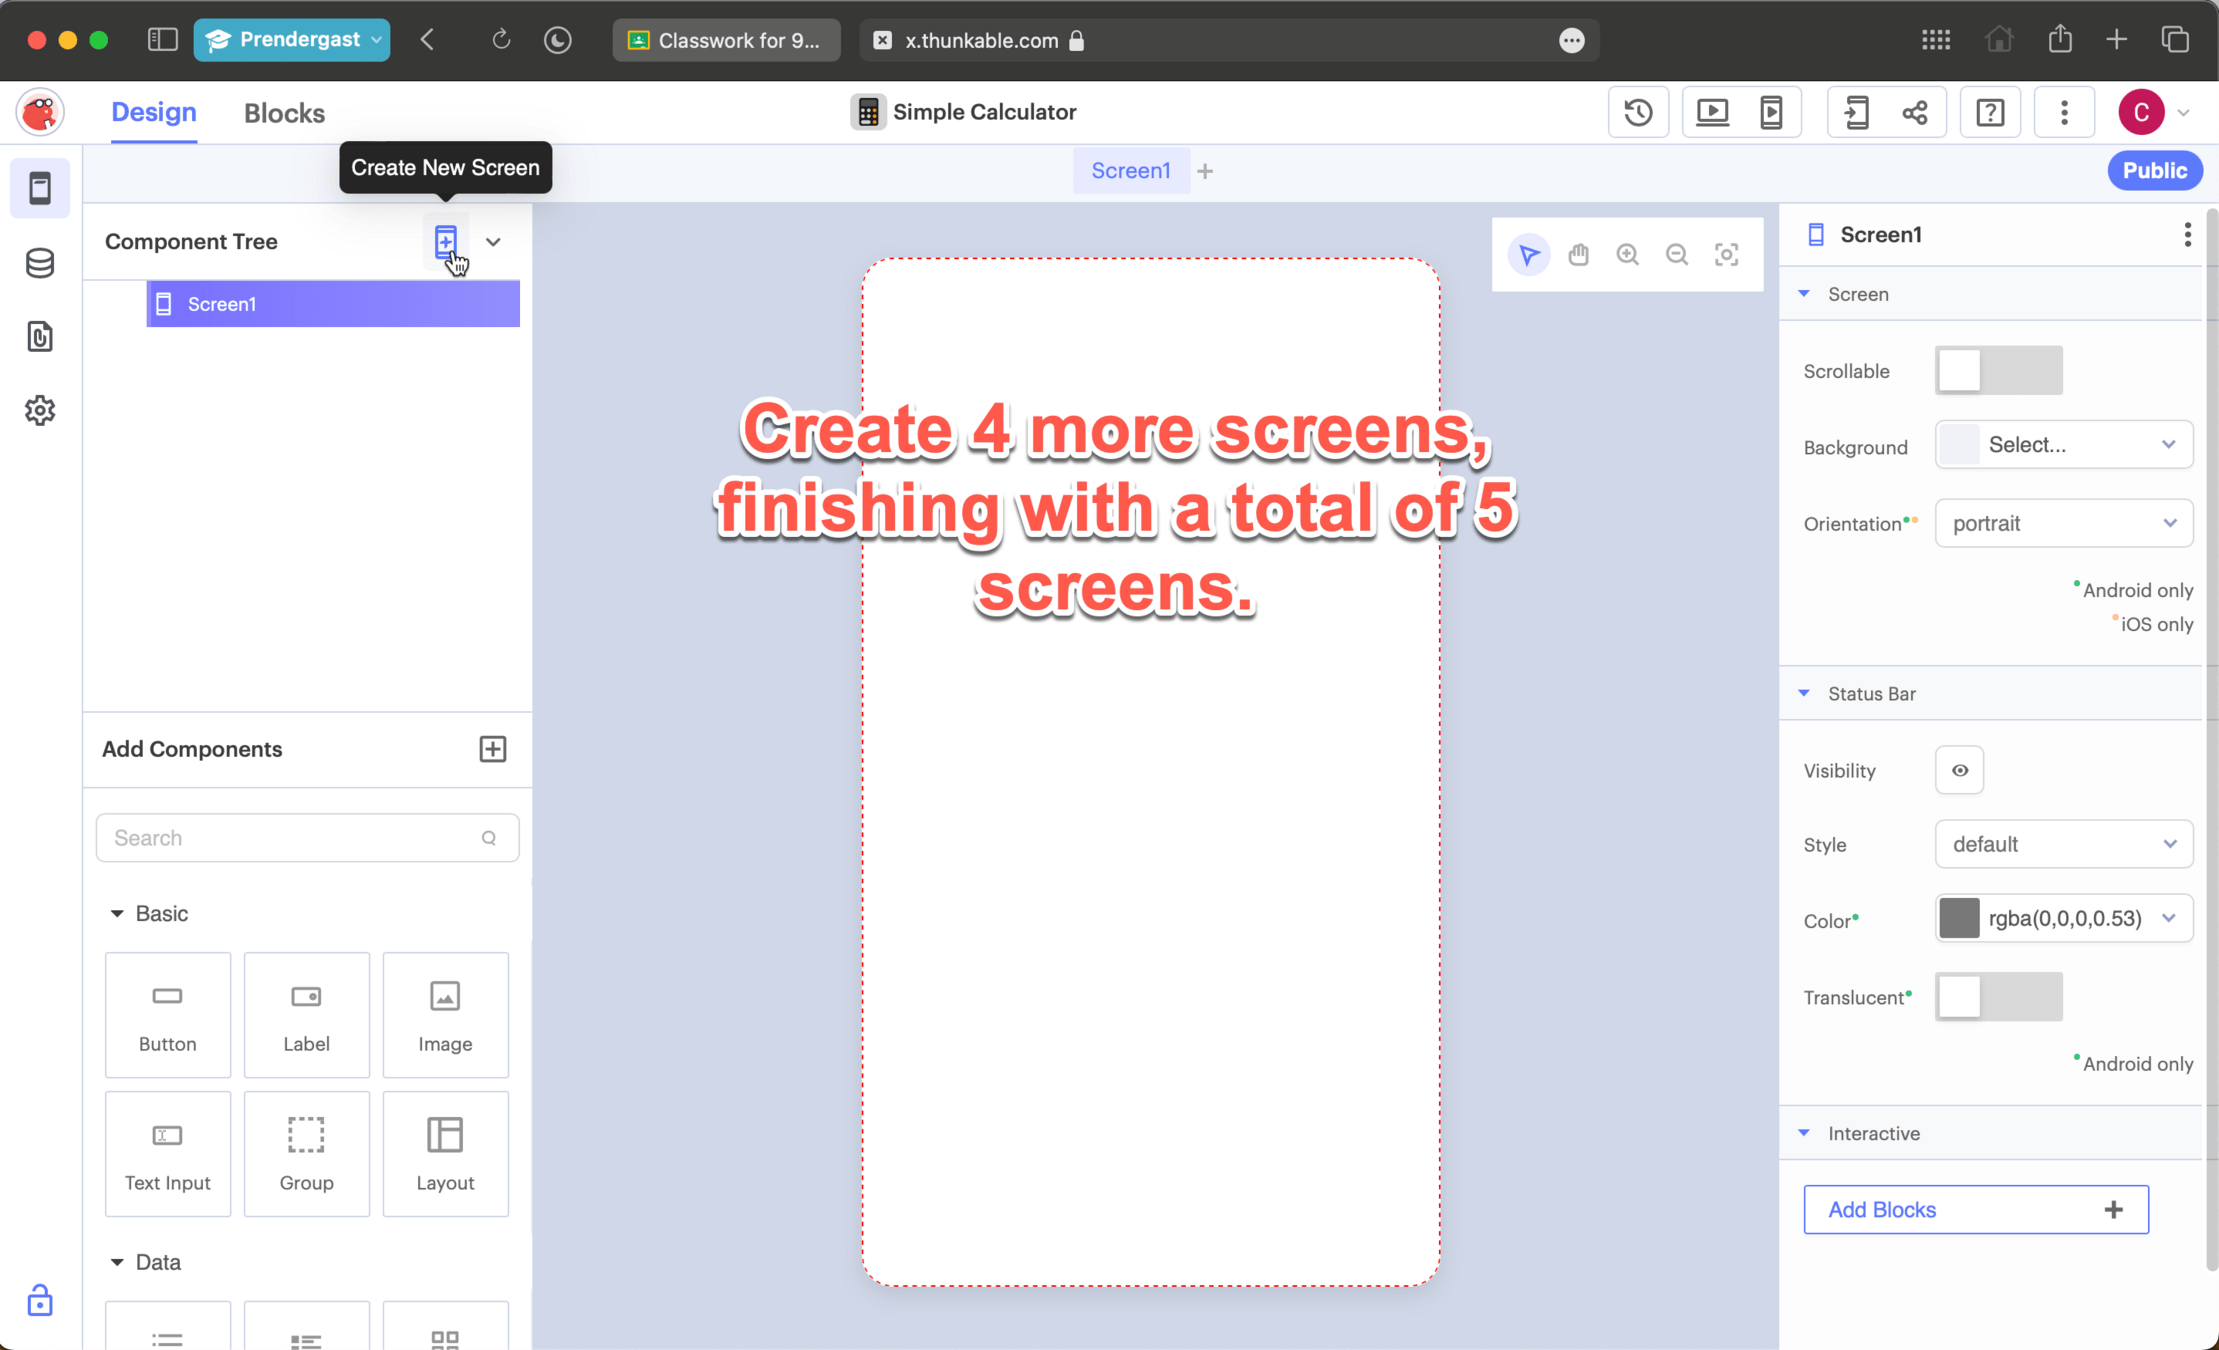
Task: Open the Data database sidebar icon
Action: pyautogui.click(x=40, y=263)
